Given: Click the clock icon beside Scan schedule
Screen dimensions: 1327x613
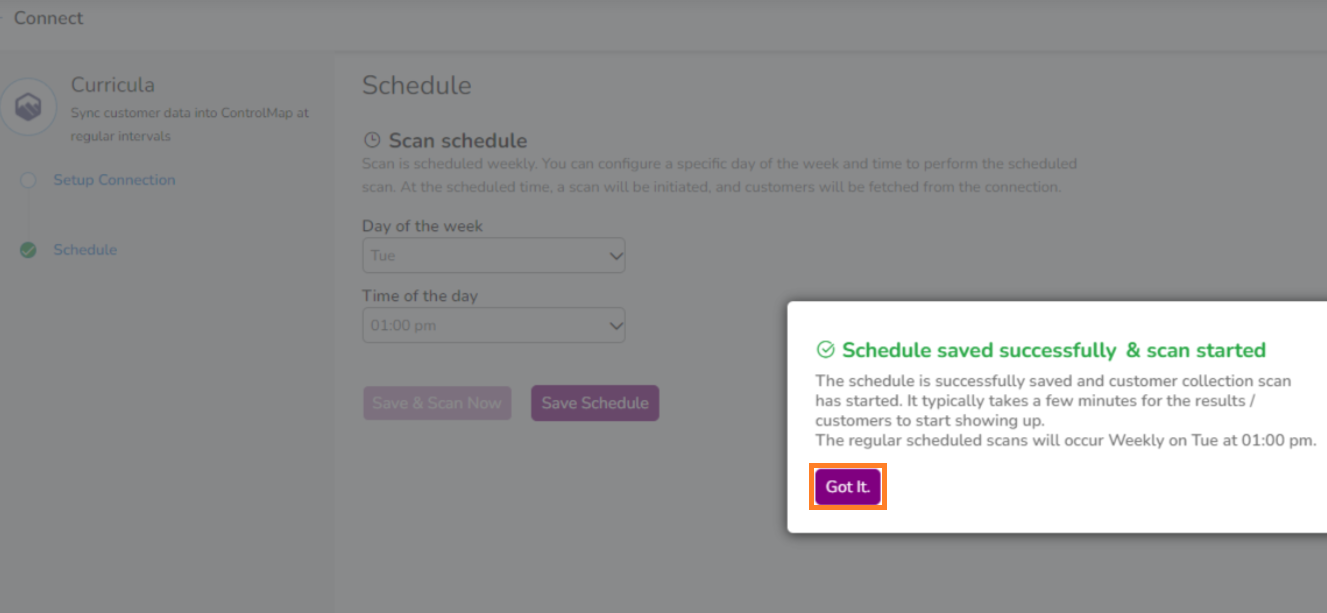Looking at the screenshot, I should (372, 141).
